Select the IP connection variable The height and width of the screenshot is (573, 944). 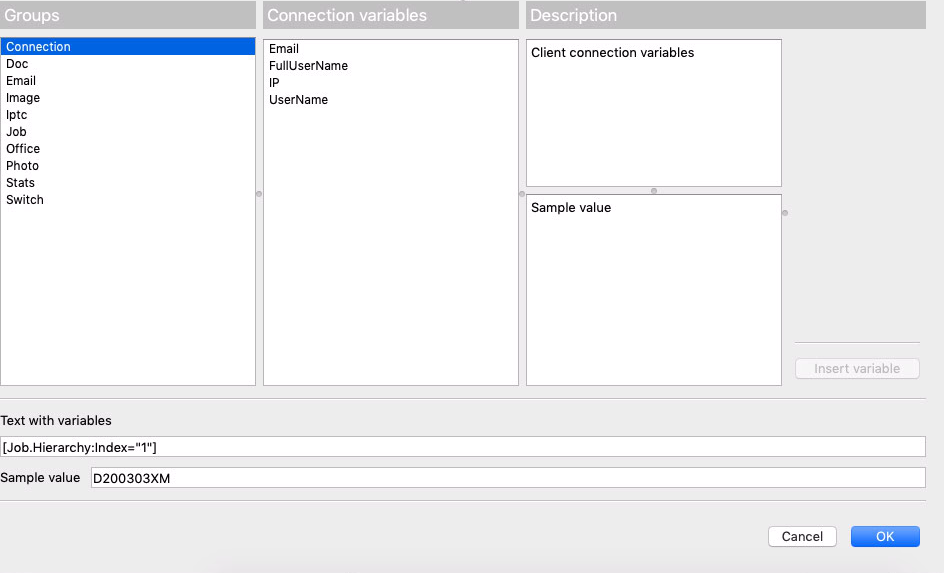pos(274,83)
